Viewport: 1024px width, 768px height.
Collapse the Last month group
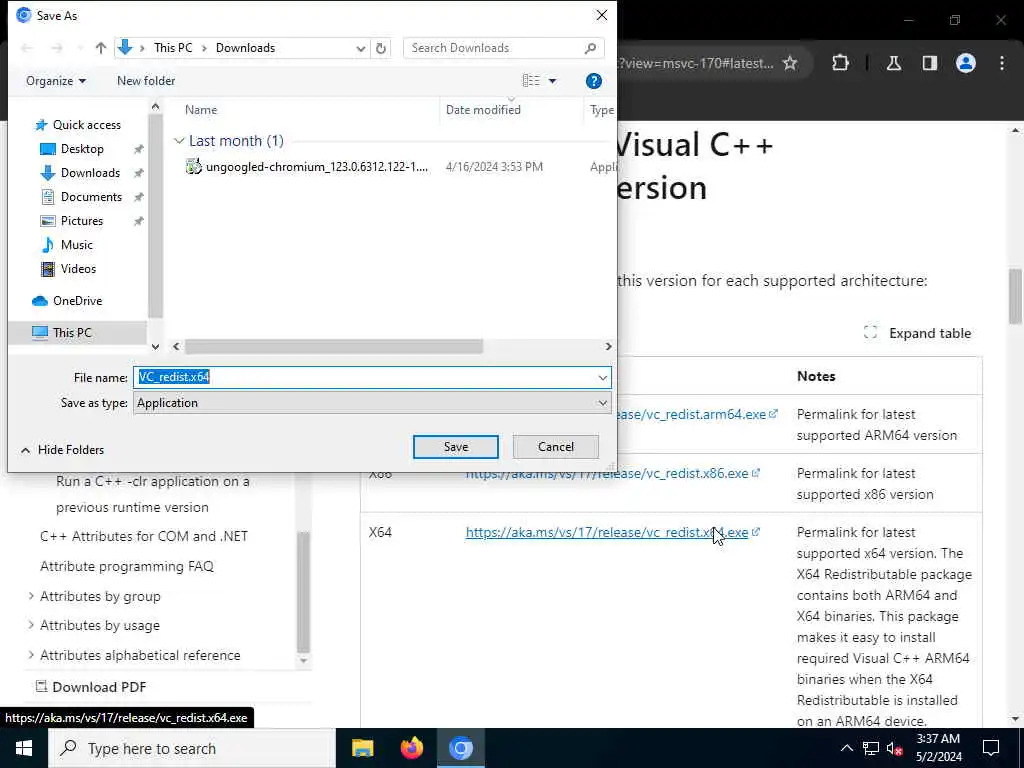click(180, 140)
